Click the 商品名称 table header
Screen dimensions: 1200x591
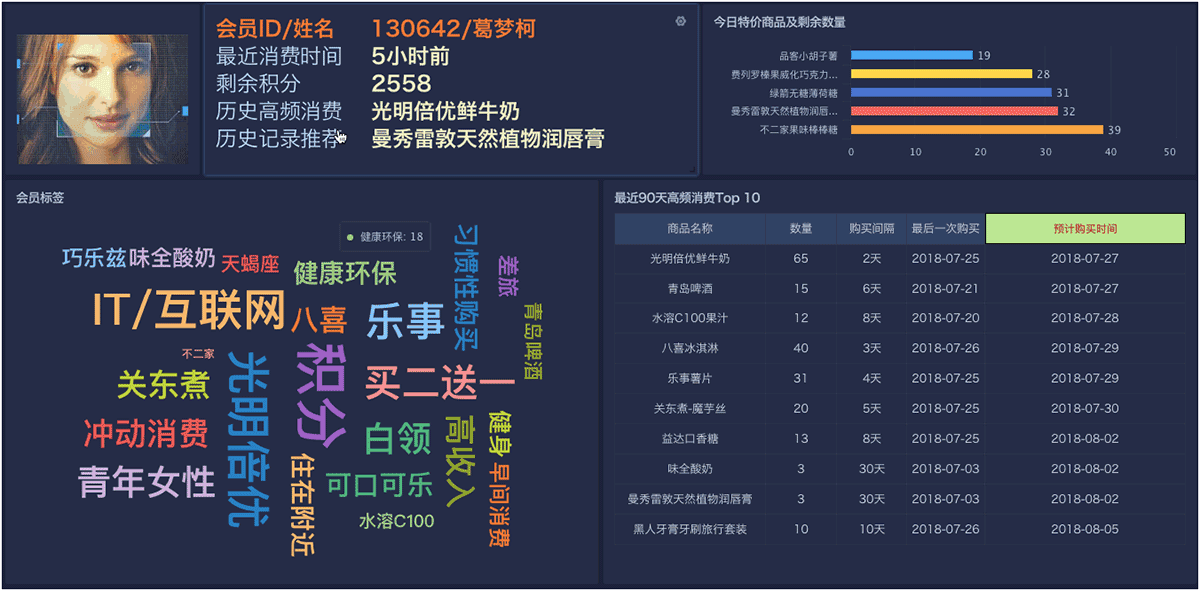tap(690, 228)
